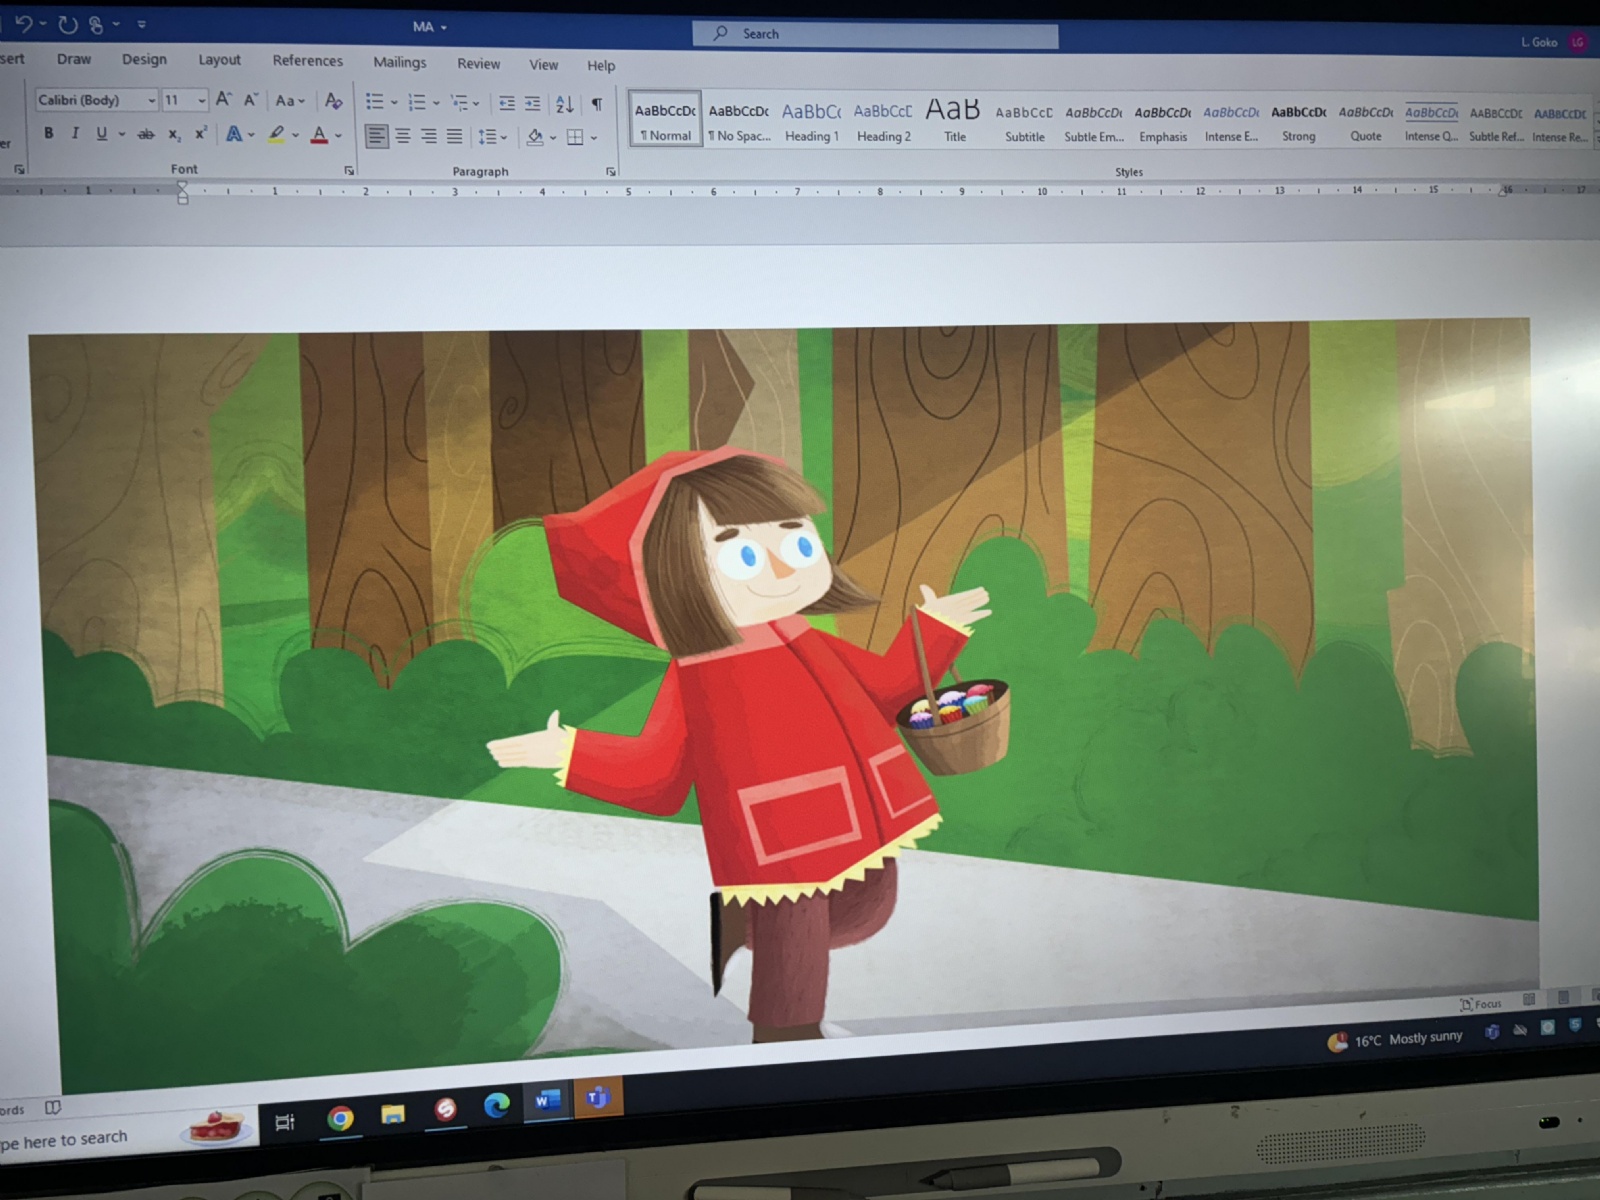Viewport: 1600px width, 1200px height.
Task: Align text to the left
Action: coord(376,136)
